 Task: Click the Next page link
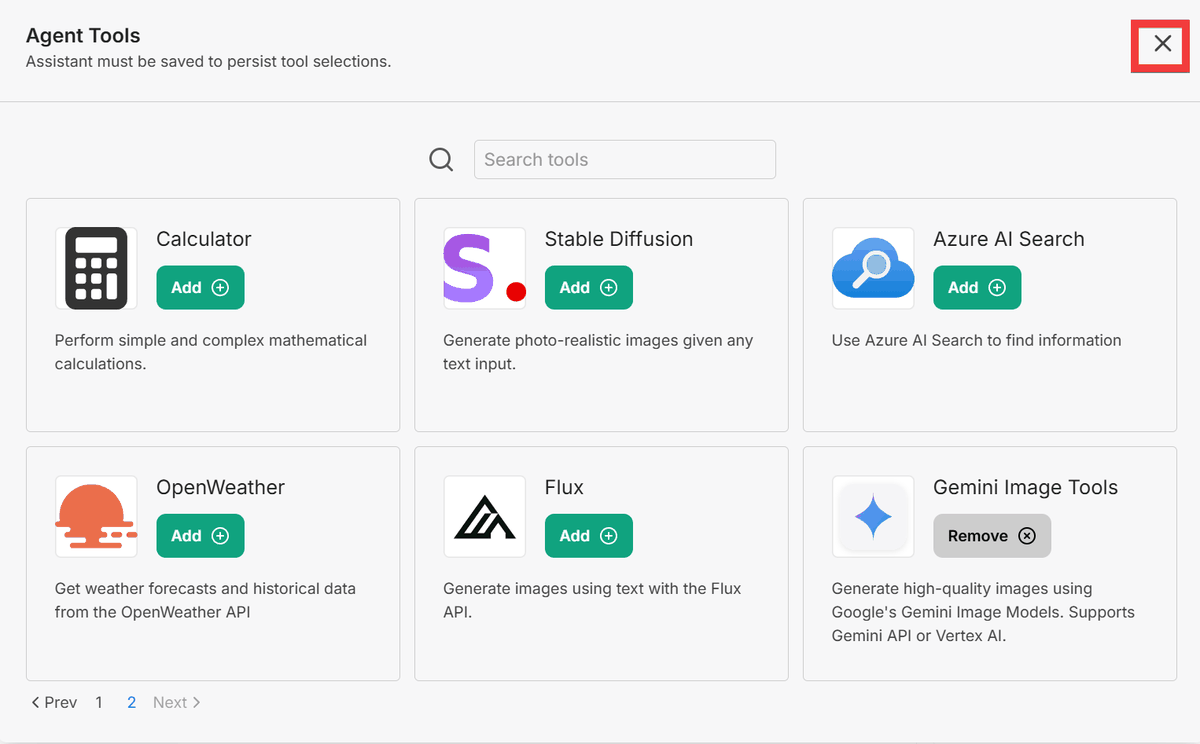tap(176, 703)
